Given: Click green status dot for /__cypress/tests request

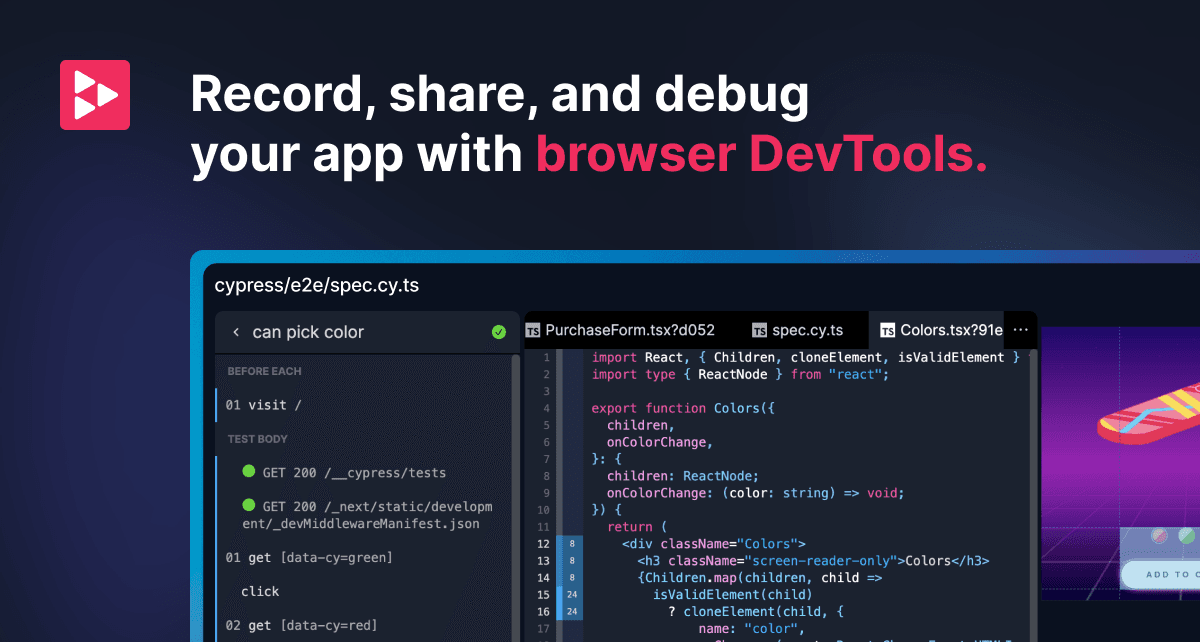Looking at the screenshot, I should [249, 472].
